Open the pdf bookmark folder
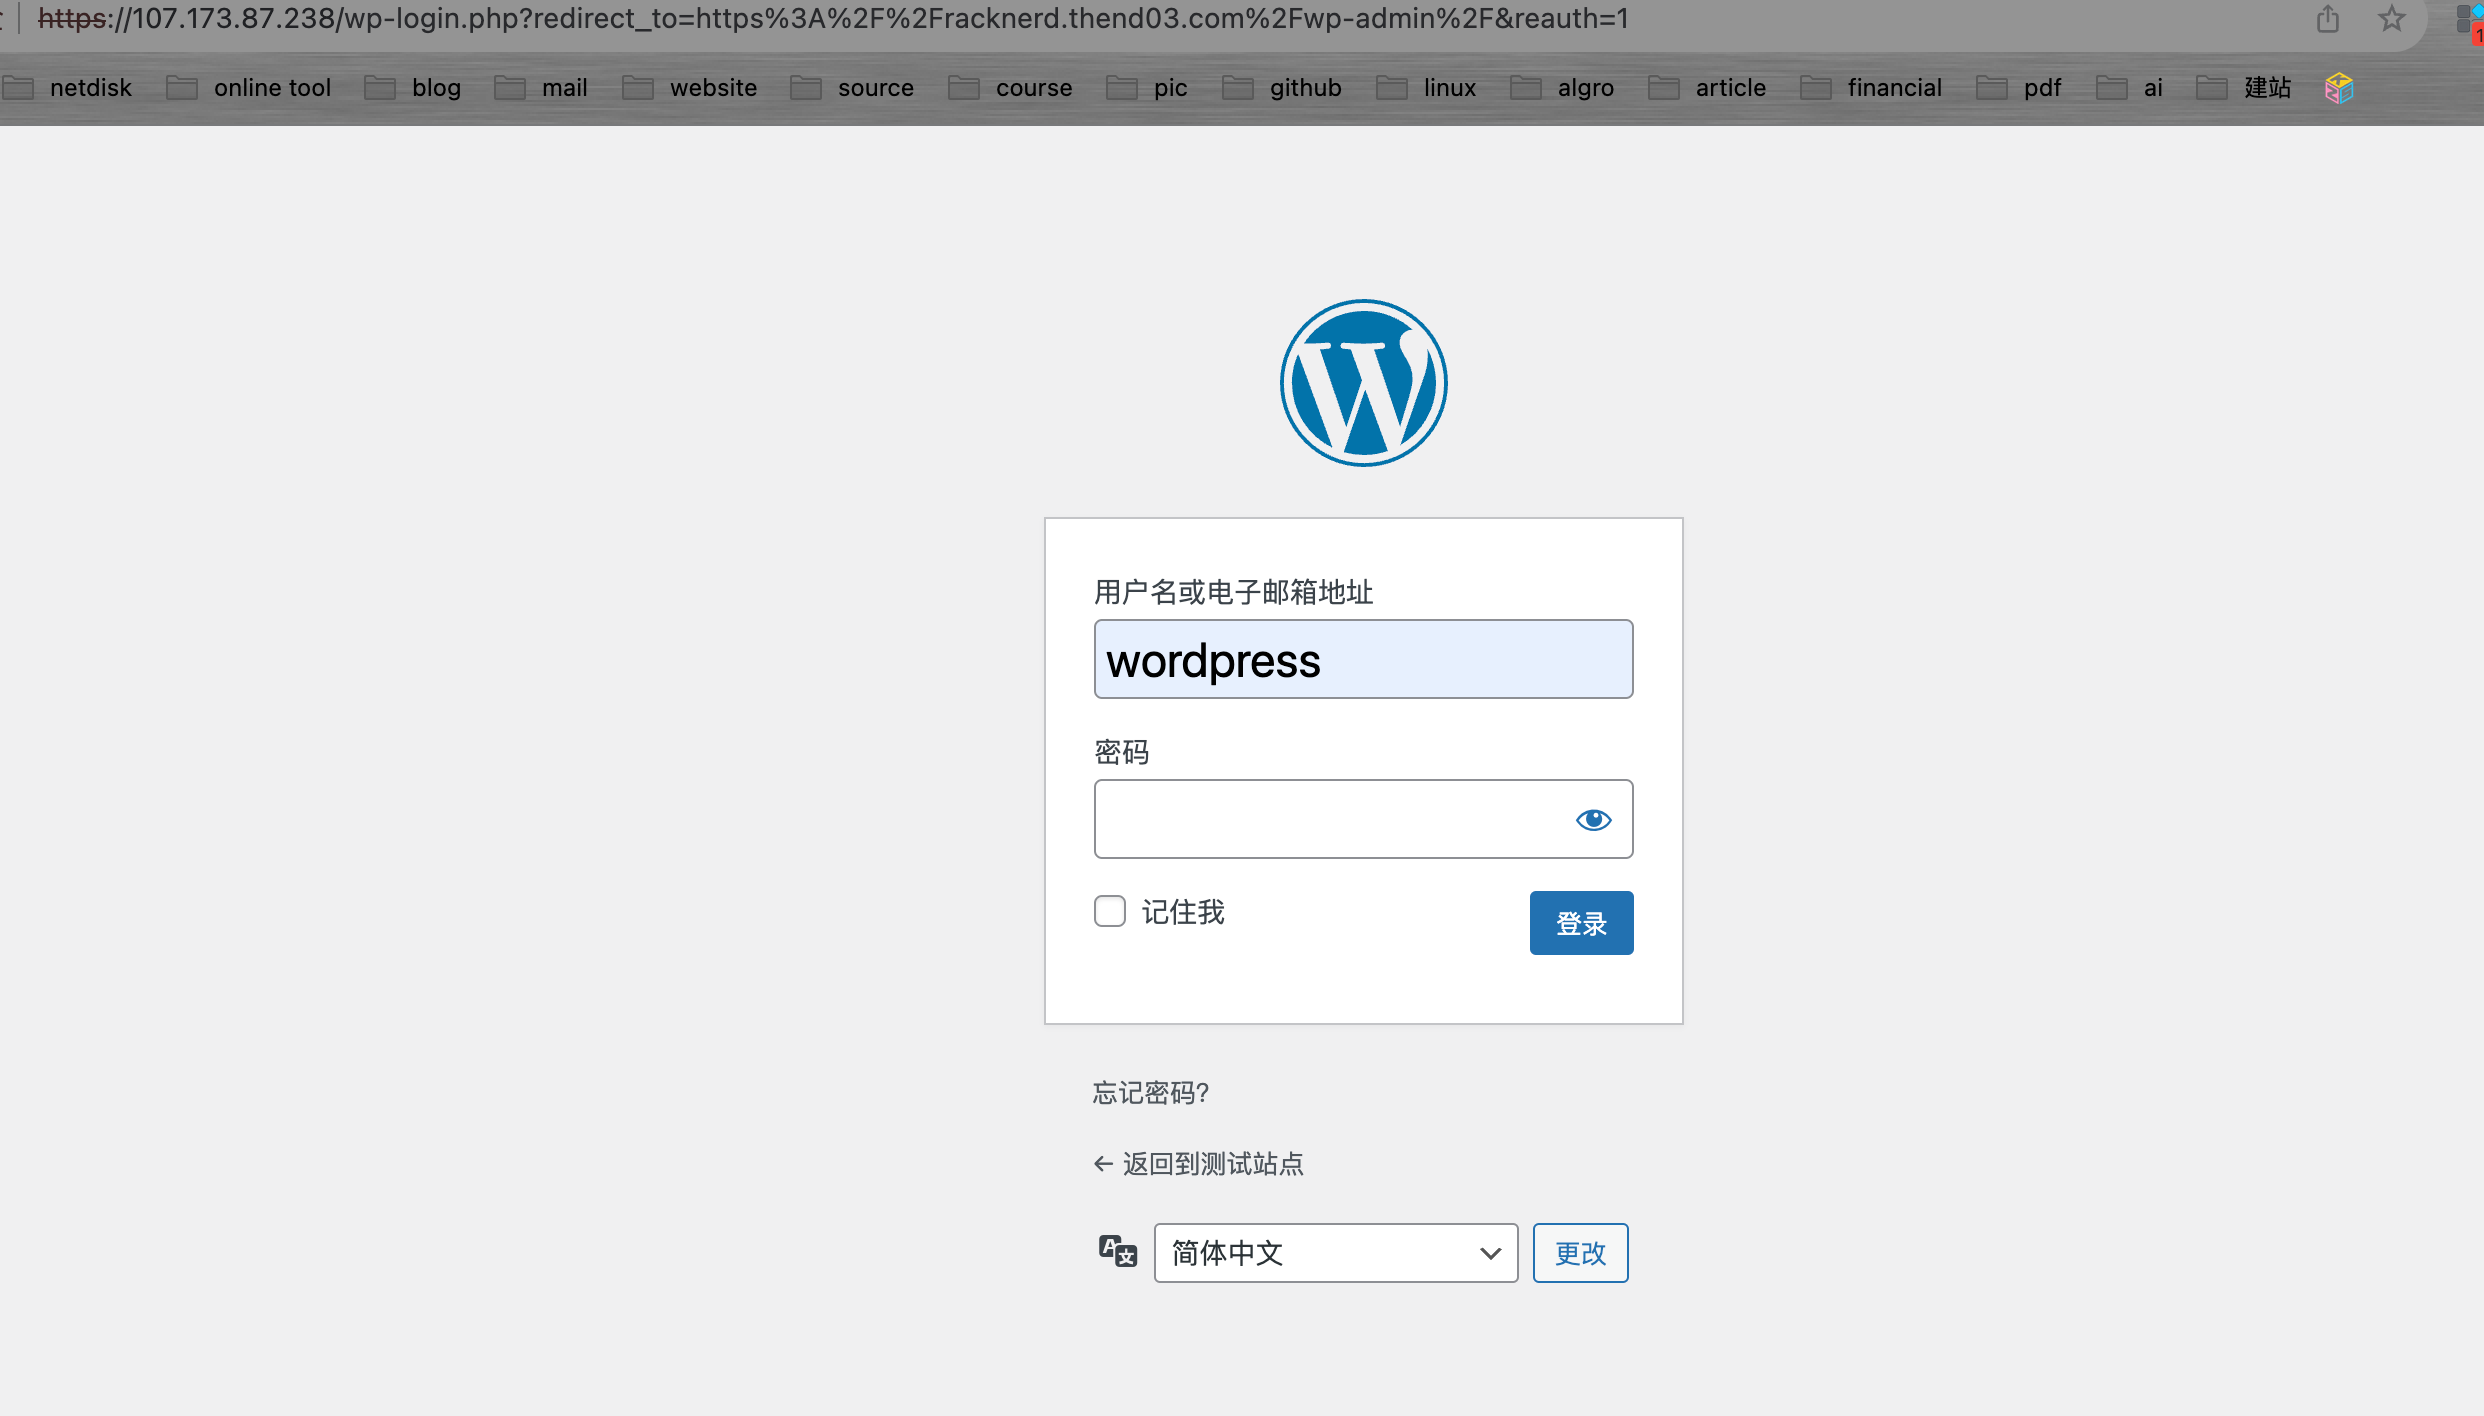 pos(2019,88)
